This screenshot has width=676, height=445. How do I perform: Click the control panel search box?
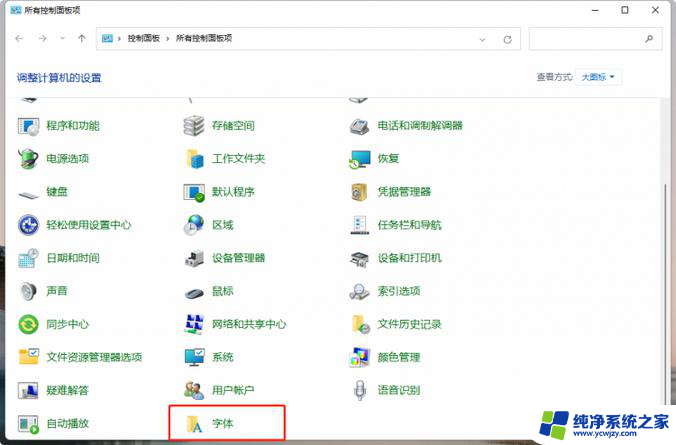point(595,39)
